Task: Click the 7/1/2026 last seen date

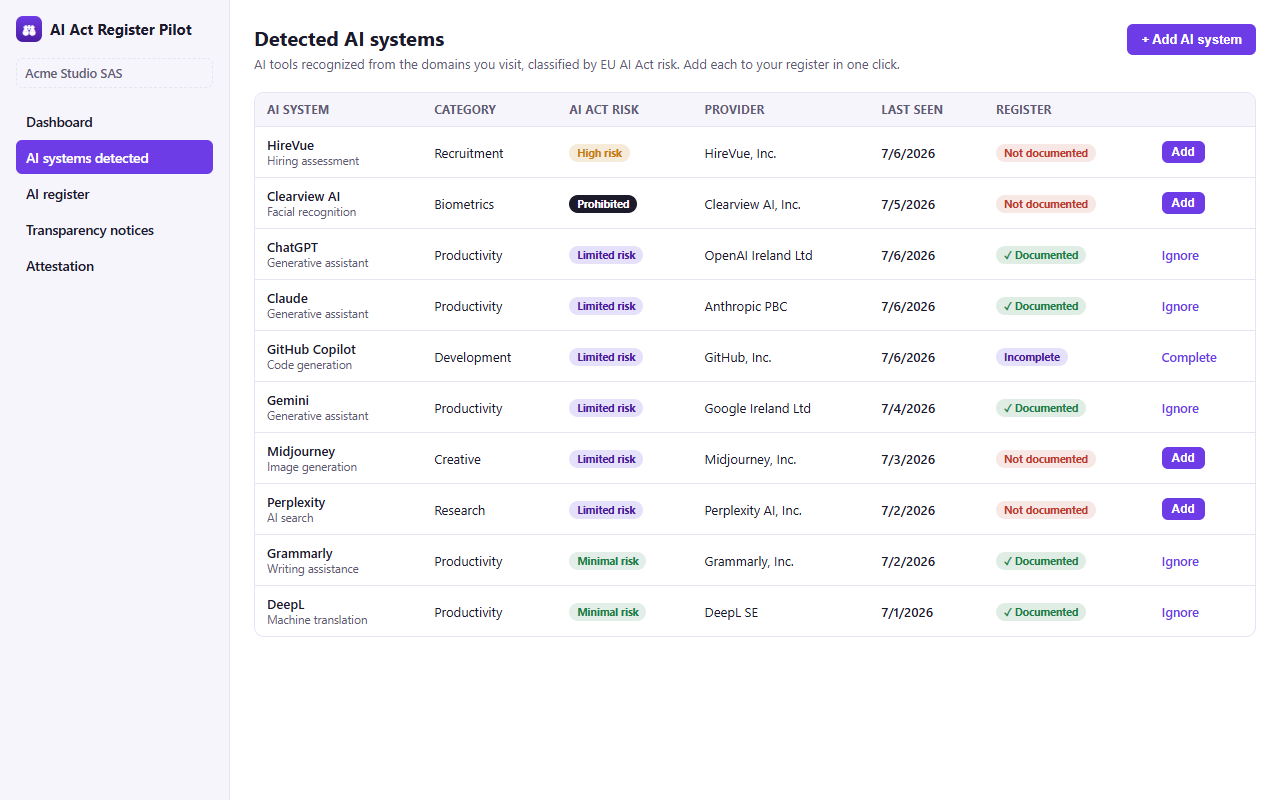Action: point(907,612)
